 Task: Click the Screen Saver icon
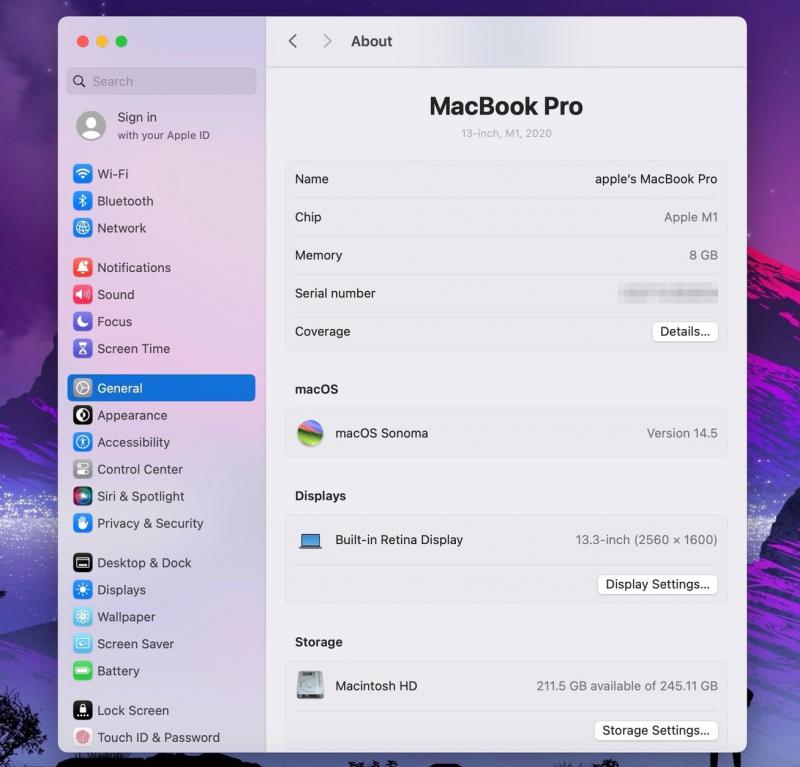(x=83, y=644)
